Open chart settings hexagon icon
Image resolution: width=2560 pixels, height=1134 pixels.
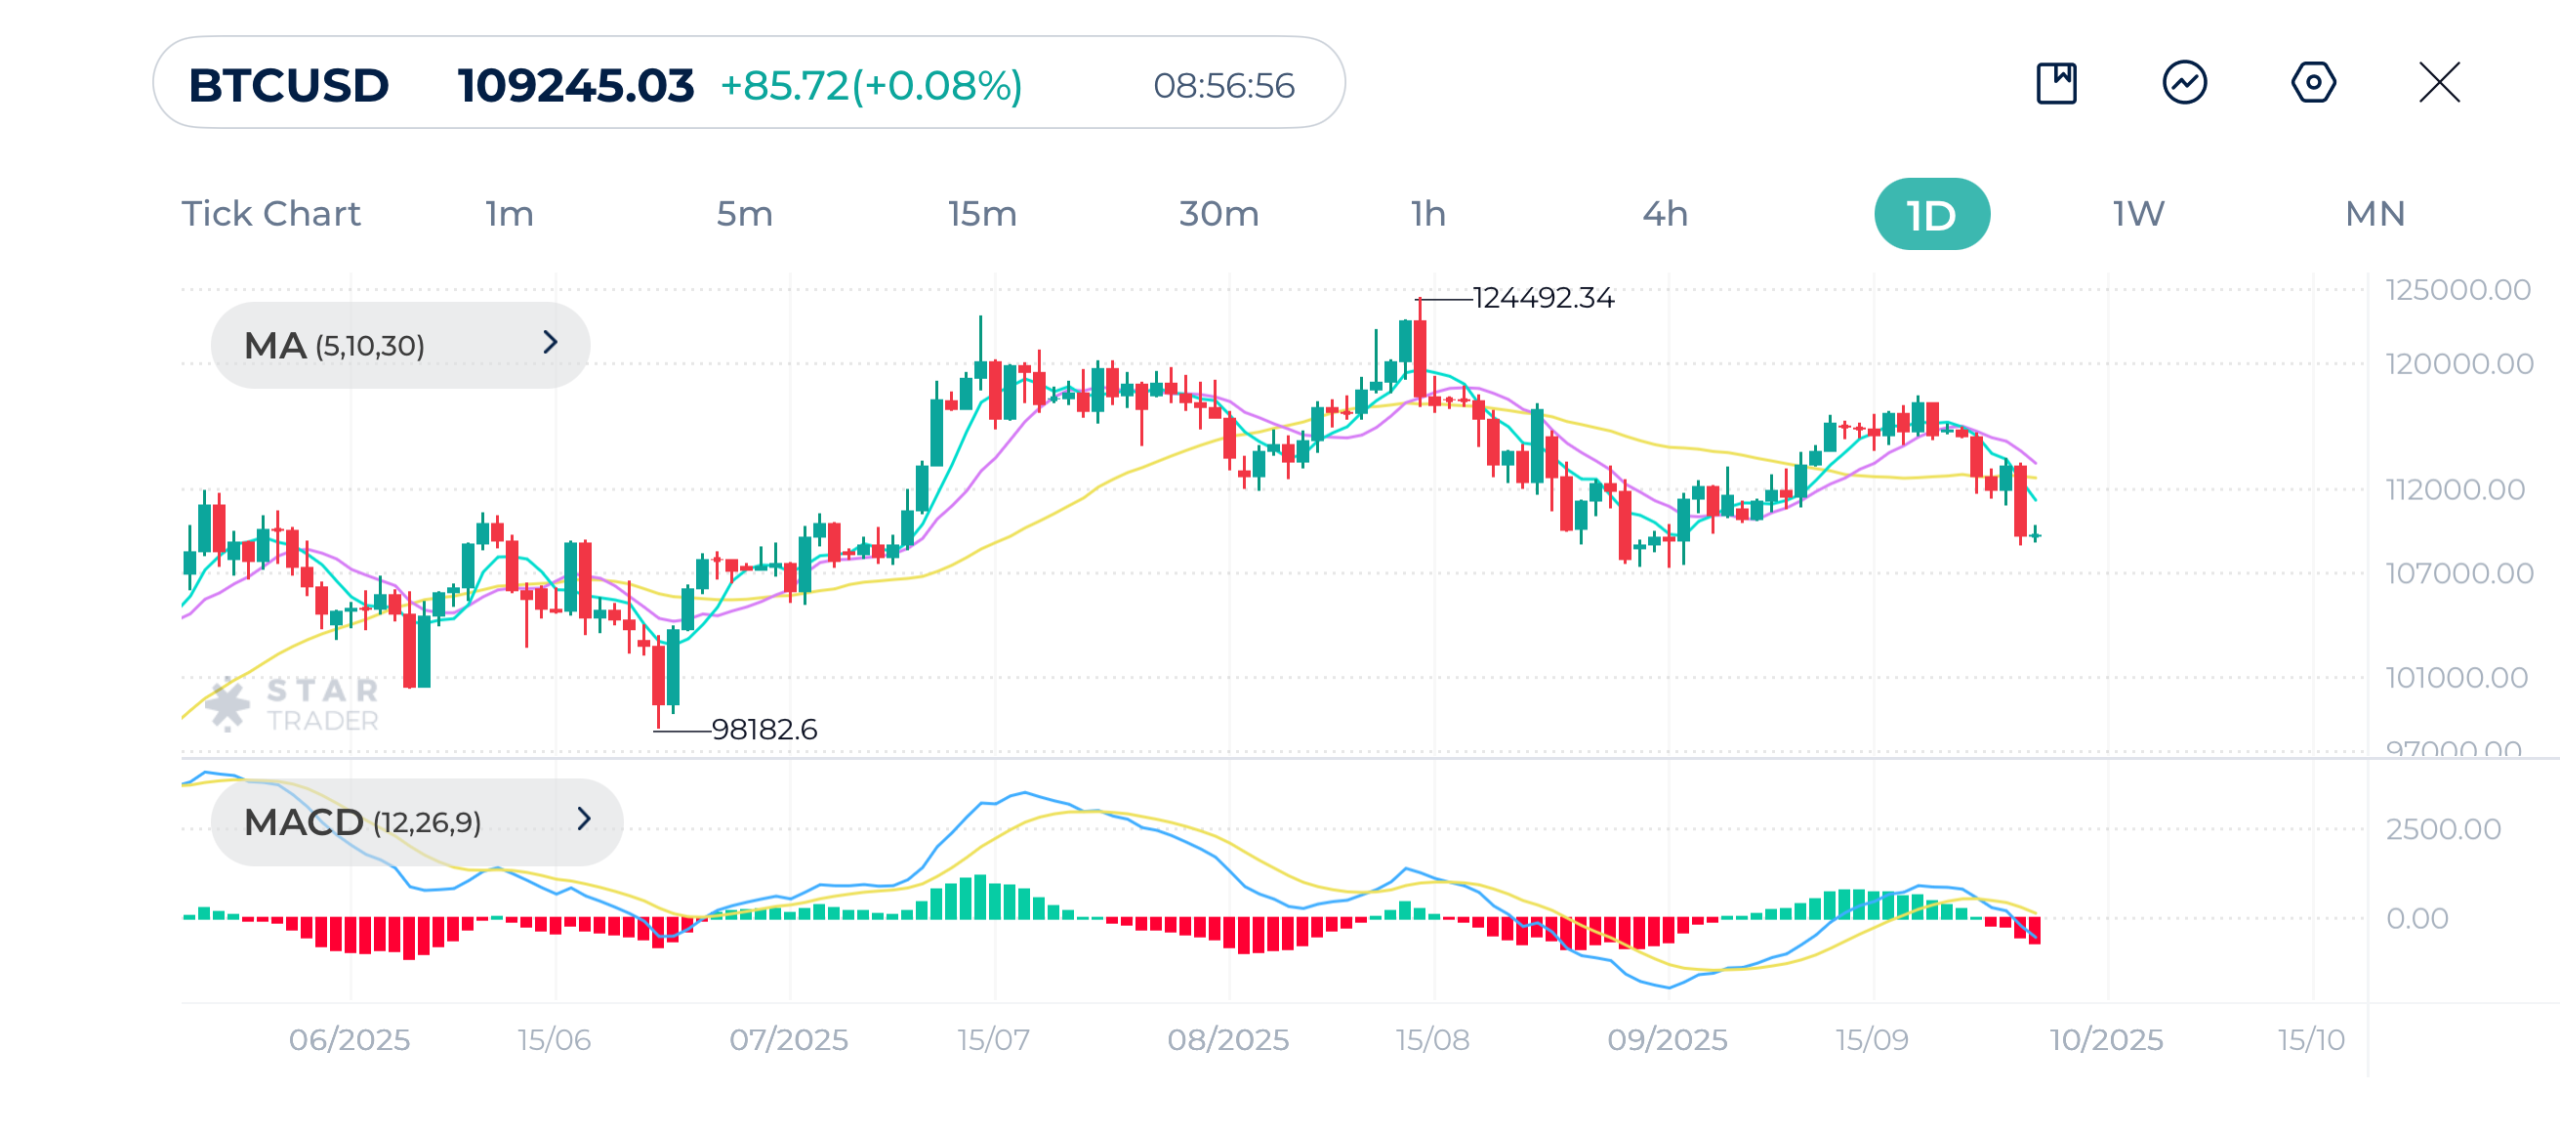(x=2312, y=83)
